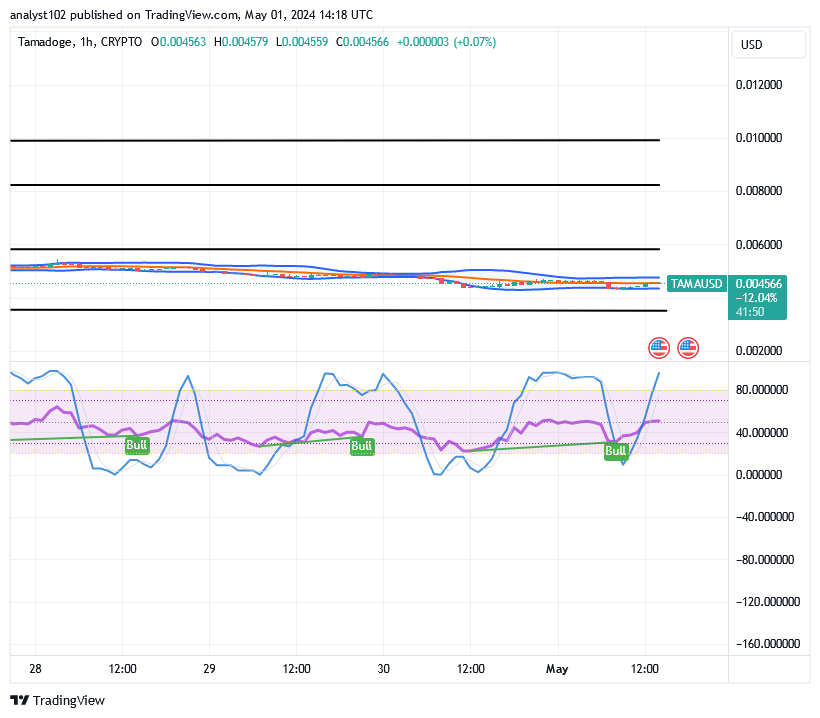Click the −12.04% change in price tag

coord(756,298)
